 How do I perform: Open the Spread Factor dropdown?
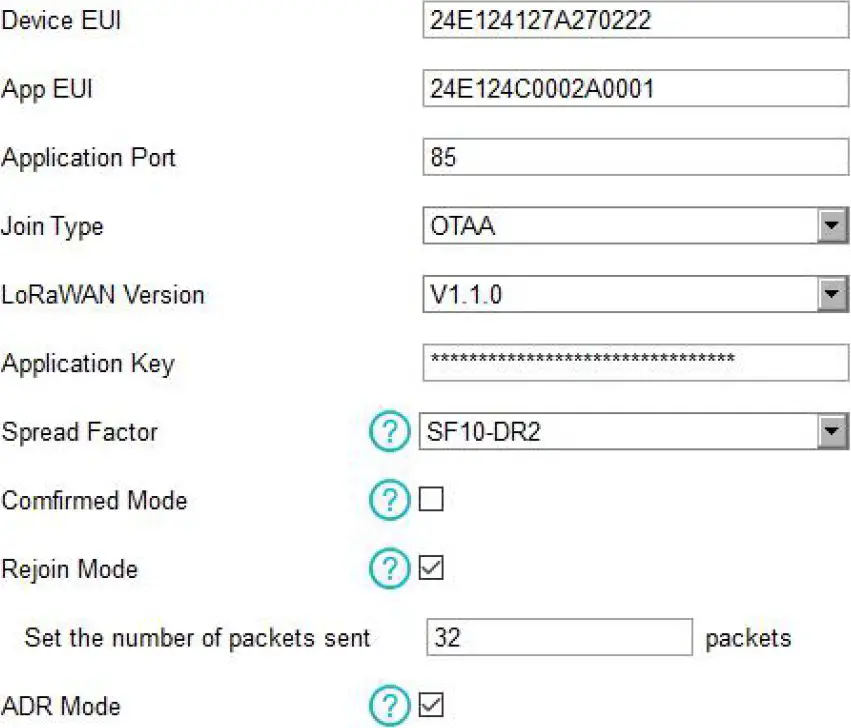point(832,433)
